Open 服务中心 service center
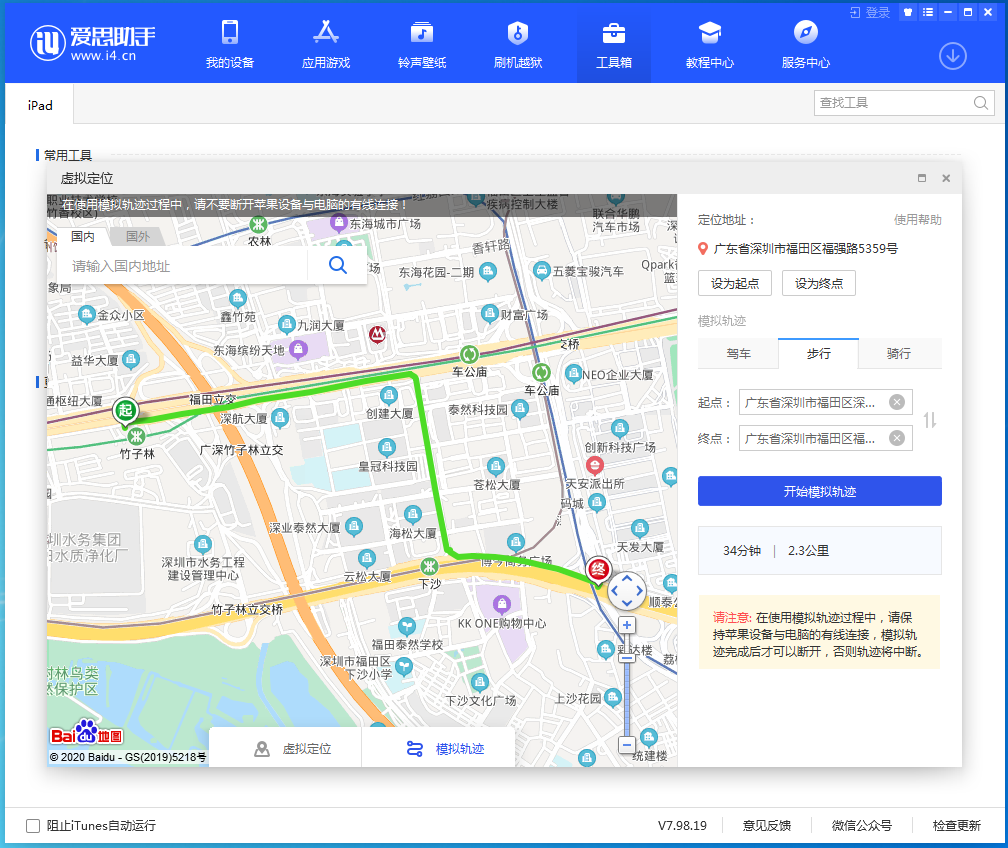 point(806,44)
